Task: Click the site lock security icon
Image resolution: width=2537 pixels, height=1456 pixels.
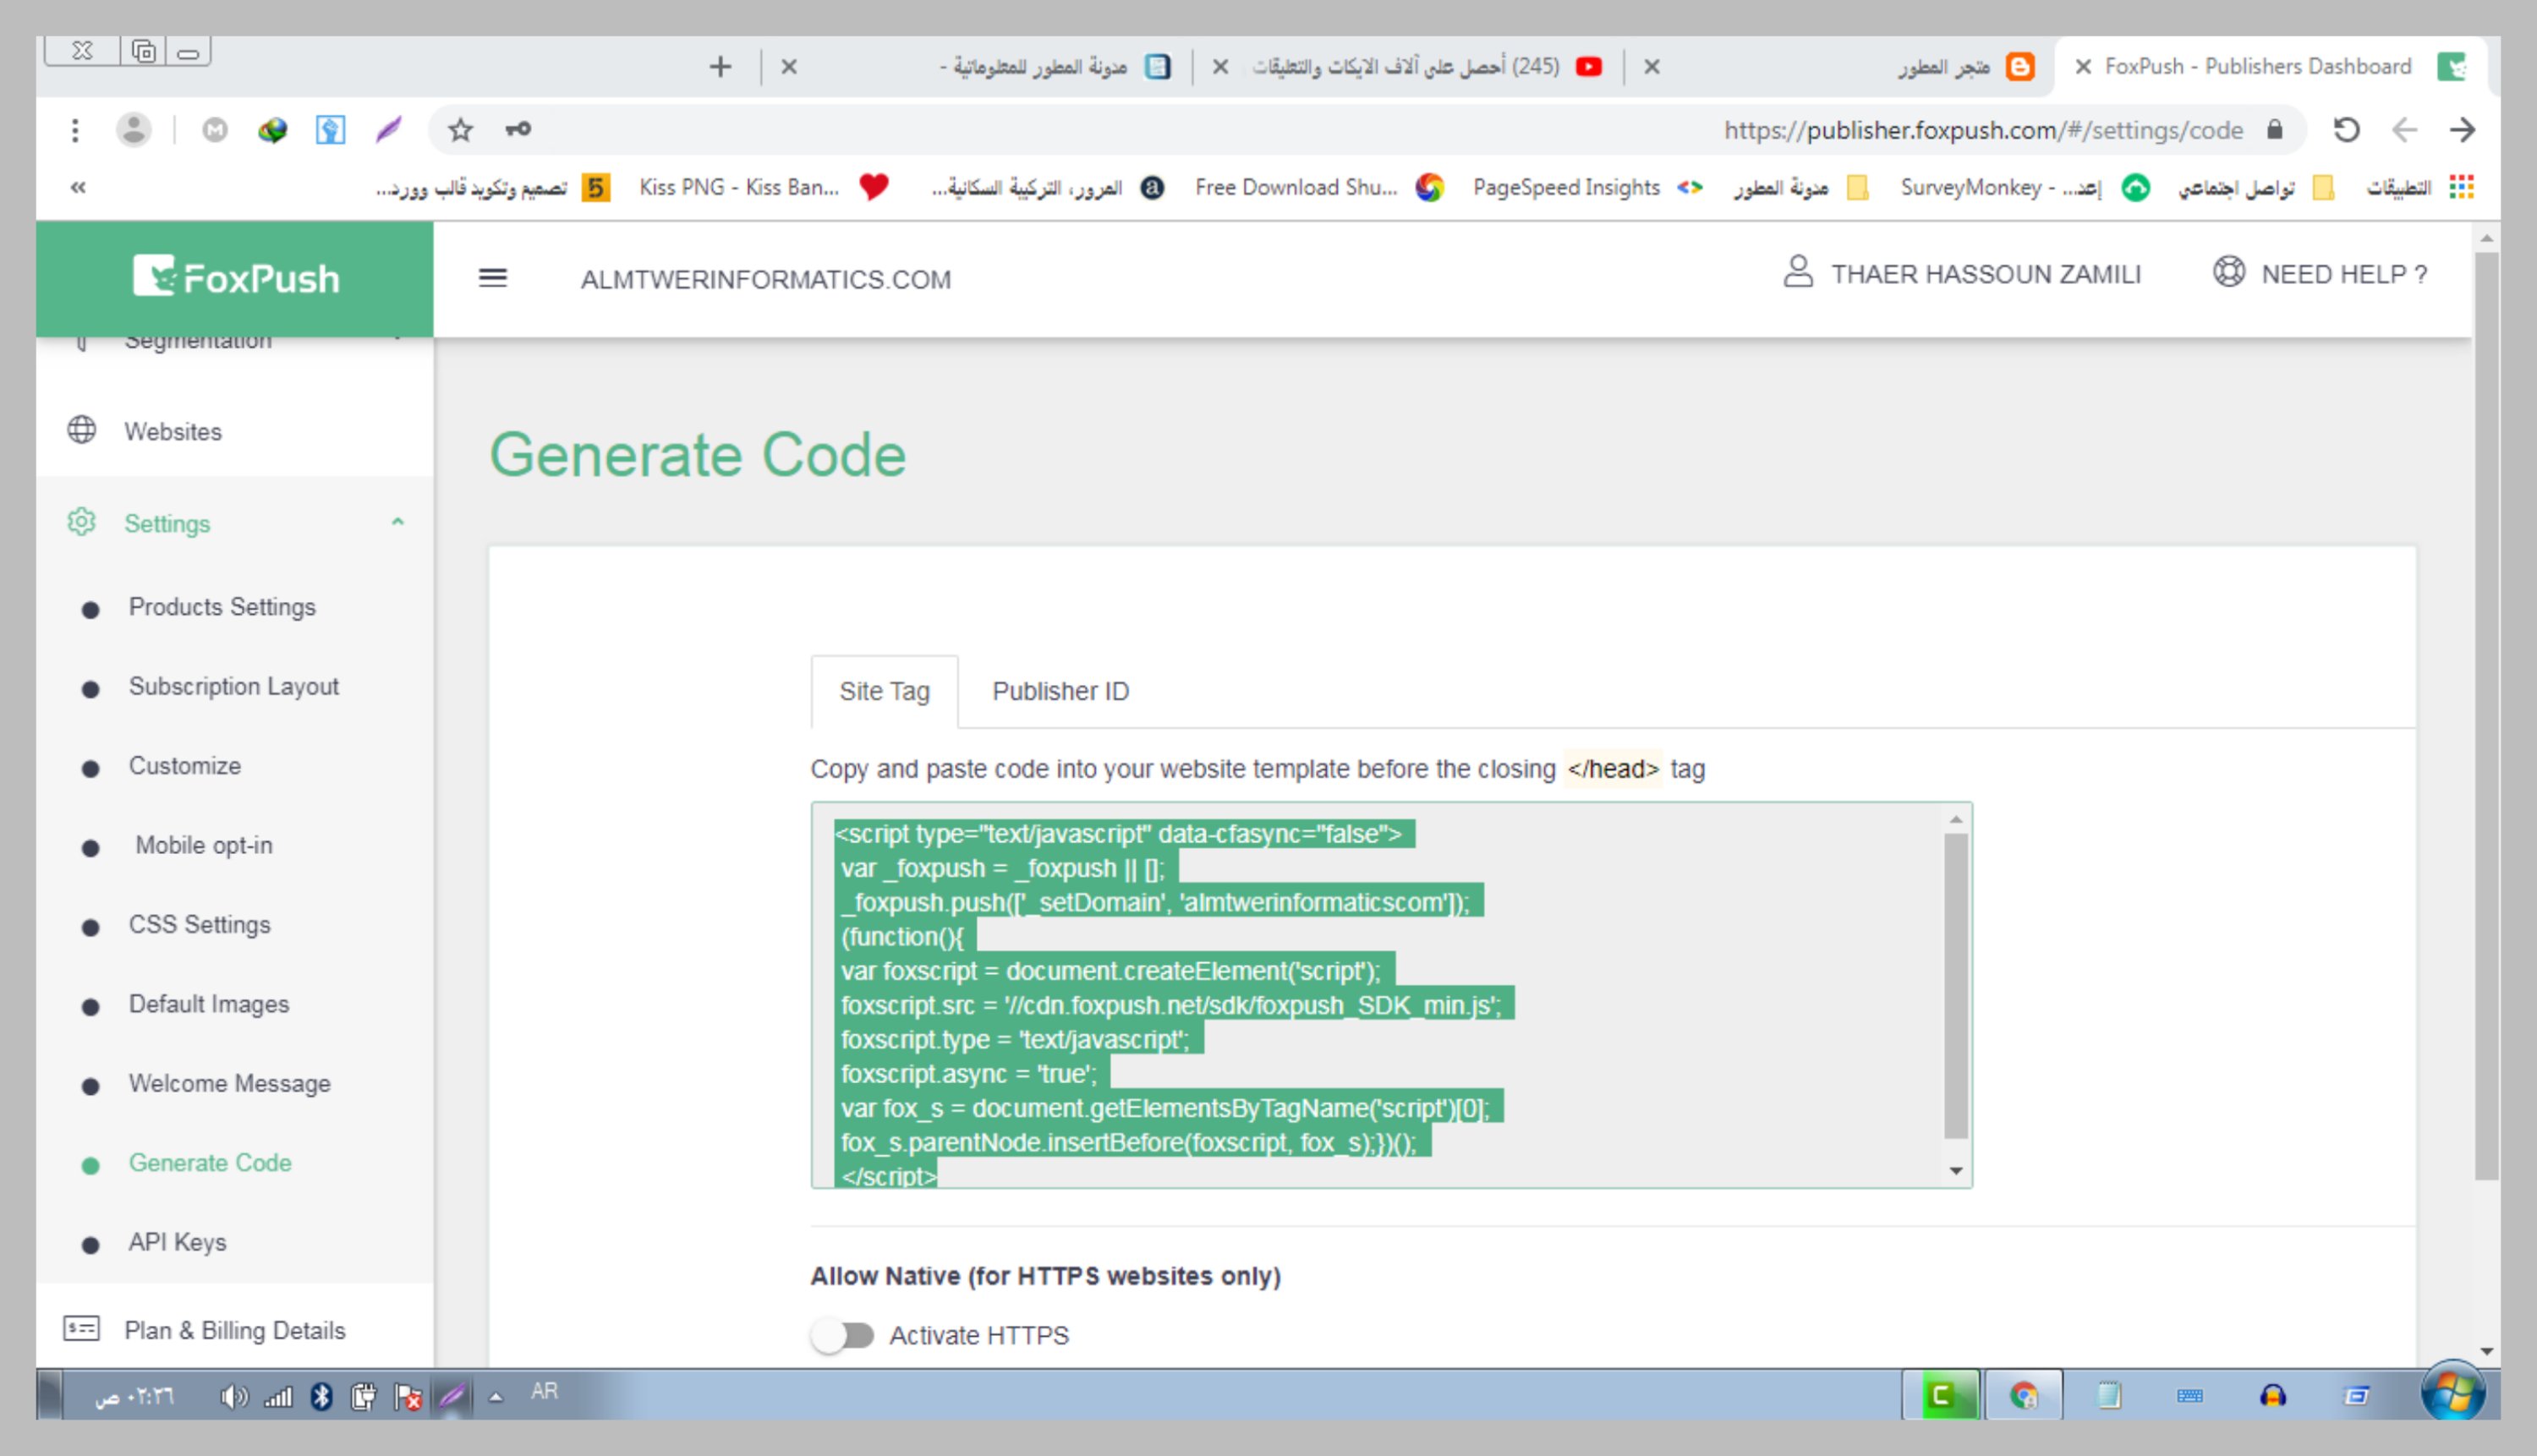Action: pyautogui.click(x=2275, y=130)
